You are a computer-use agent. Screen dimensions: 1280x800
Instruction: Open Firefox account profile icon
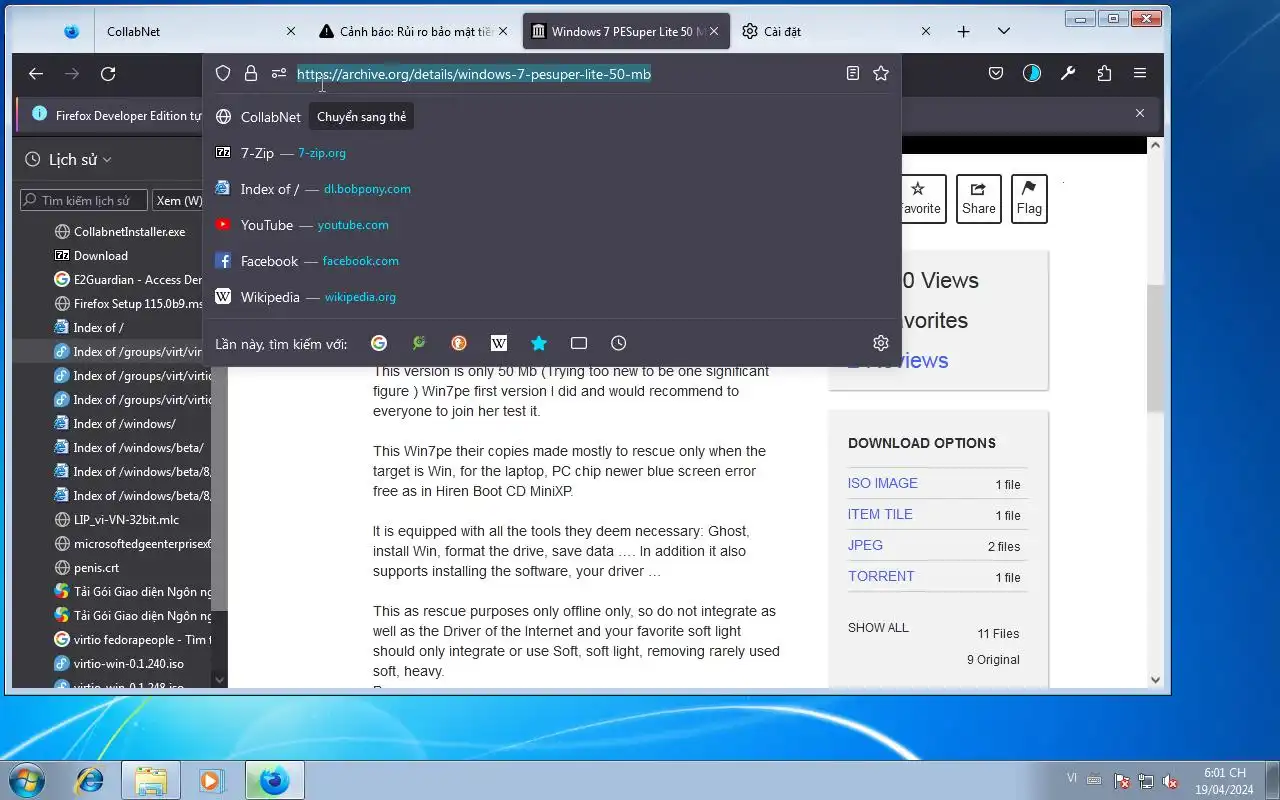(1032, 73)
